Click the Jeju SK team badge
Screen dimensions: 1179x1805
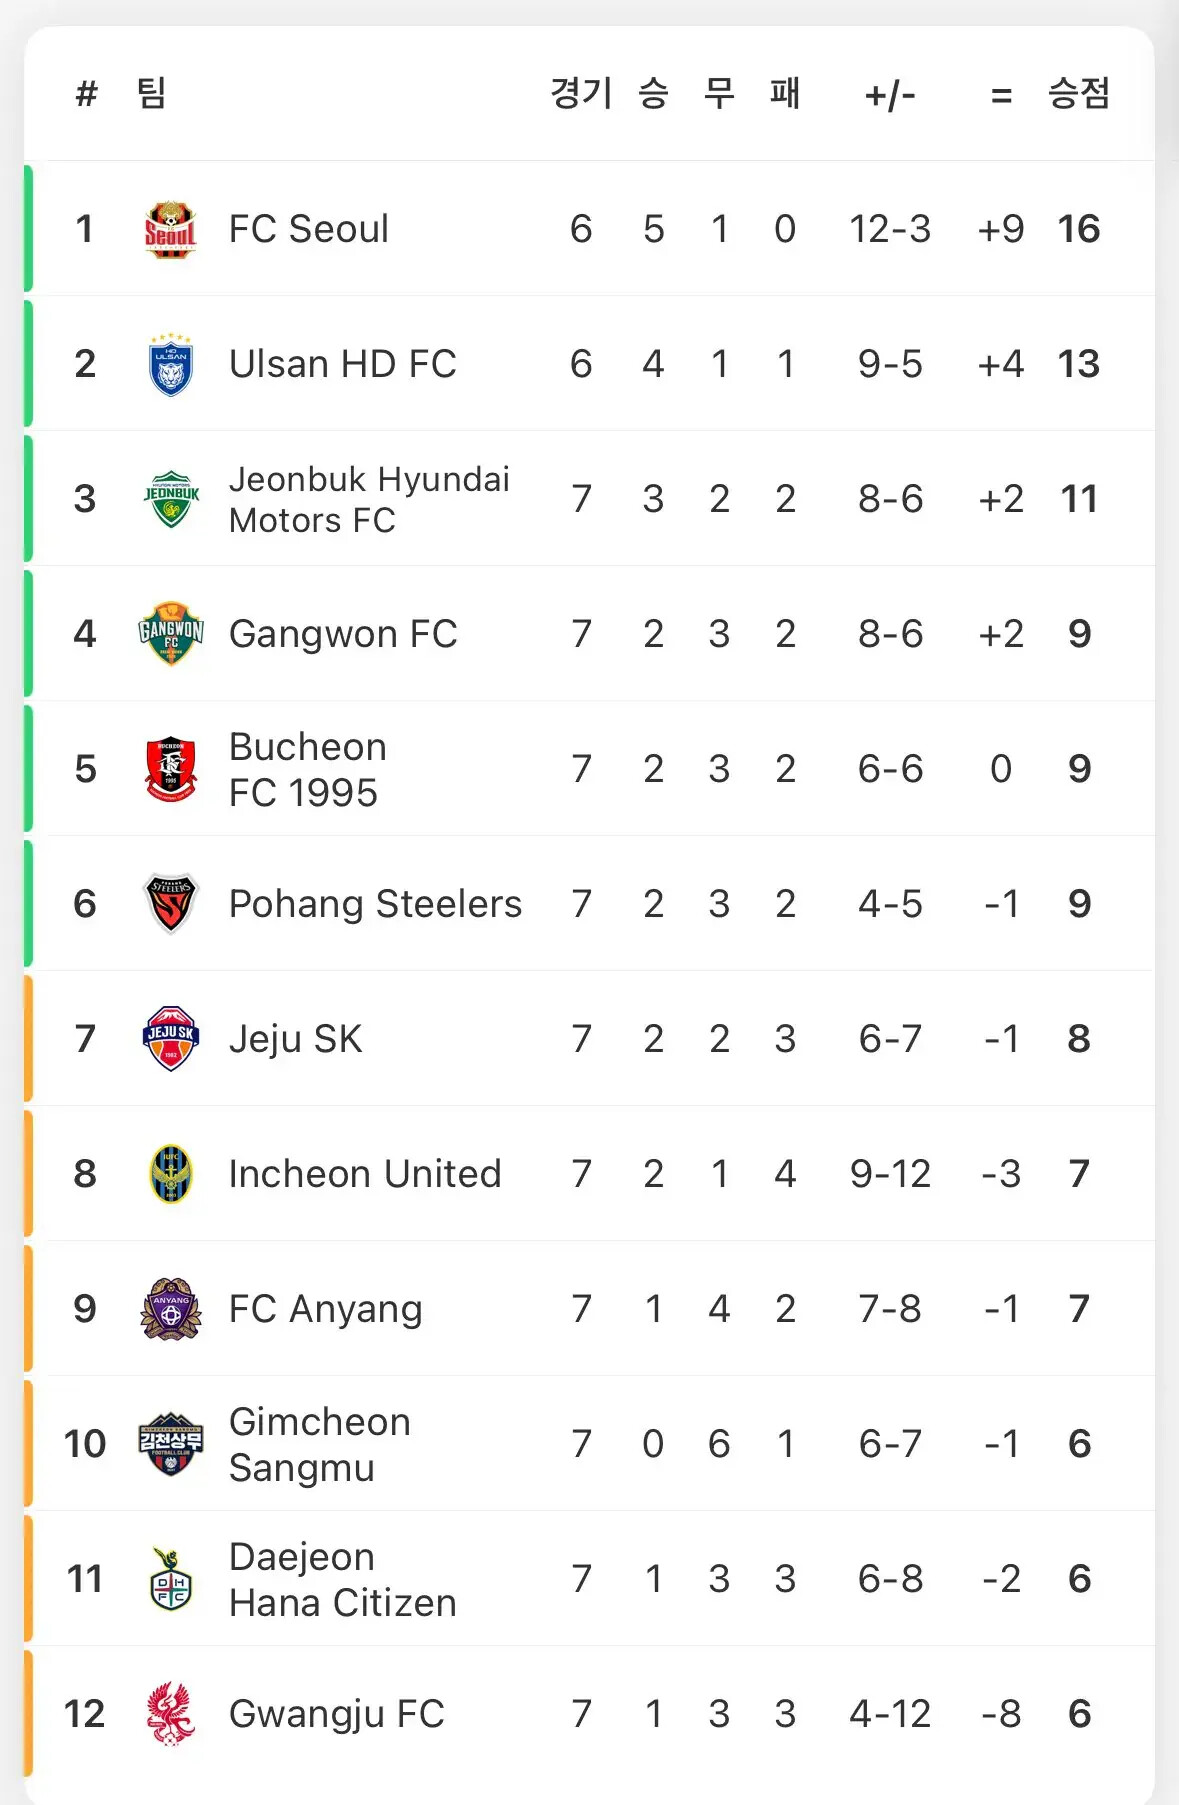click(171, 1039)
